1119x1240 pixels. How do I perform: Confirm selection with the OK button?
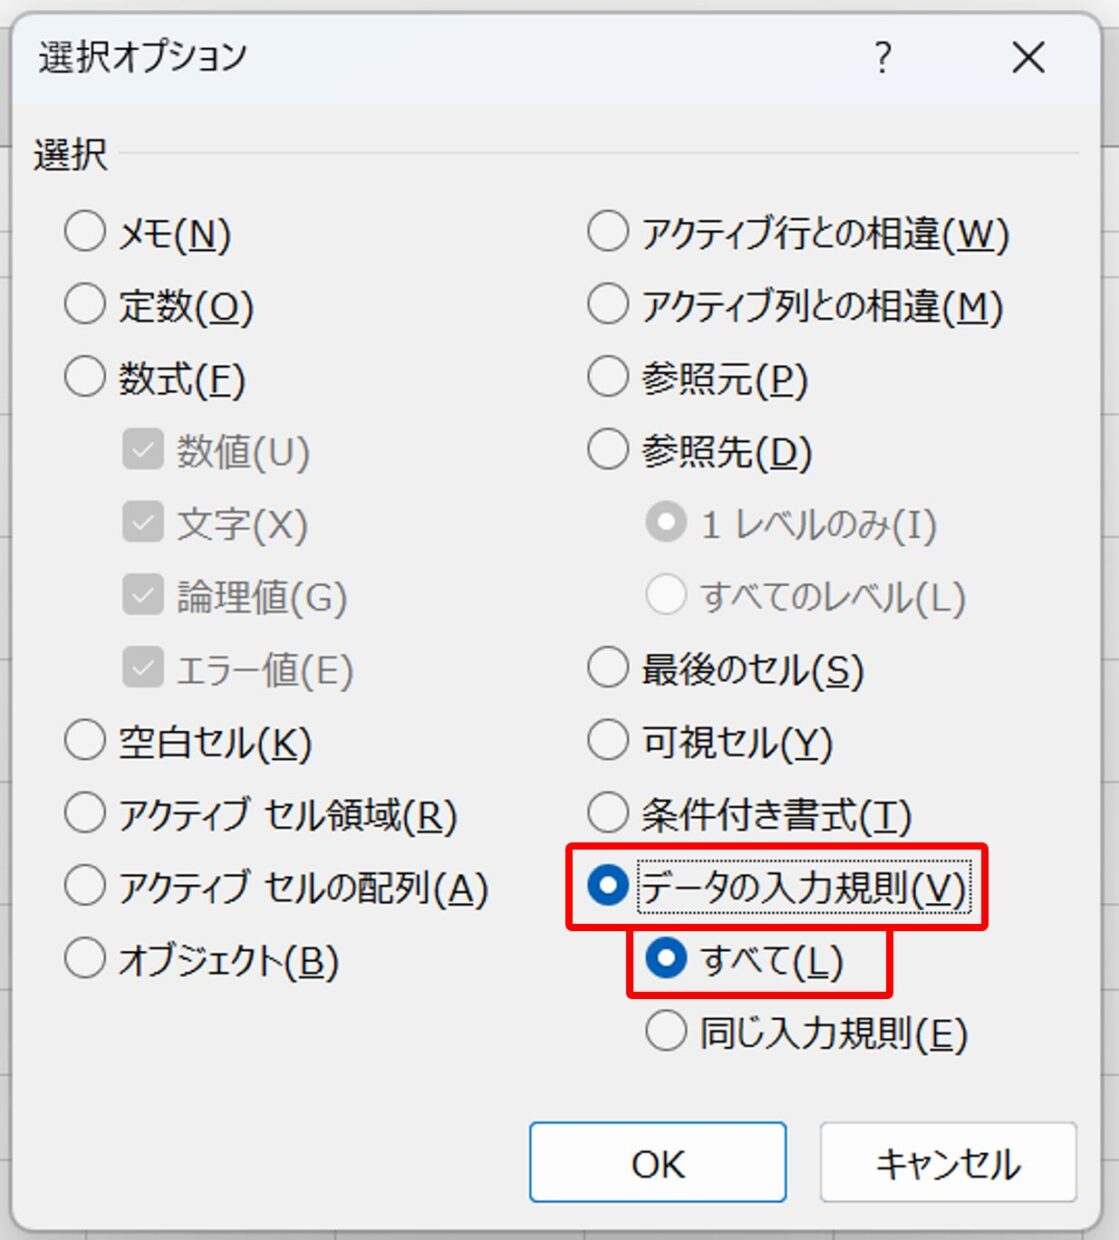point(658,1162)
